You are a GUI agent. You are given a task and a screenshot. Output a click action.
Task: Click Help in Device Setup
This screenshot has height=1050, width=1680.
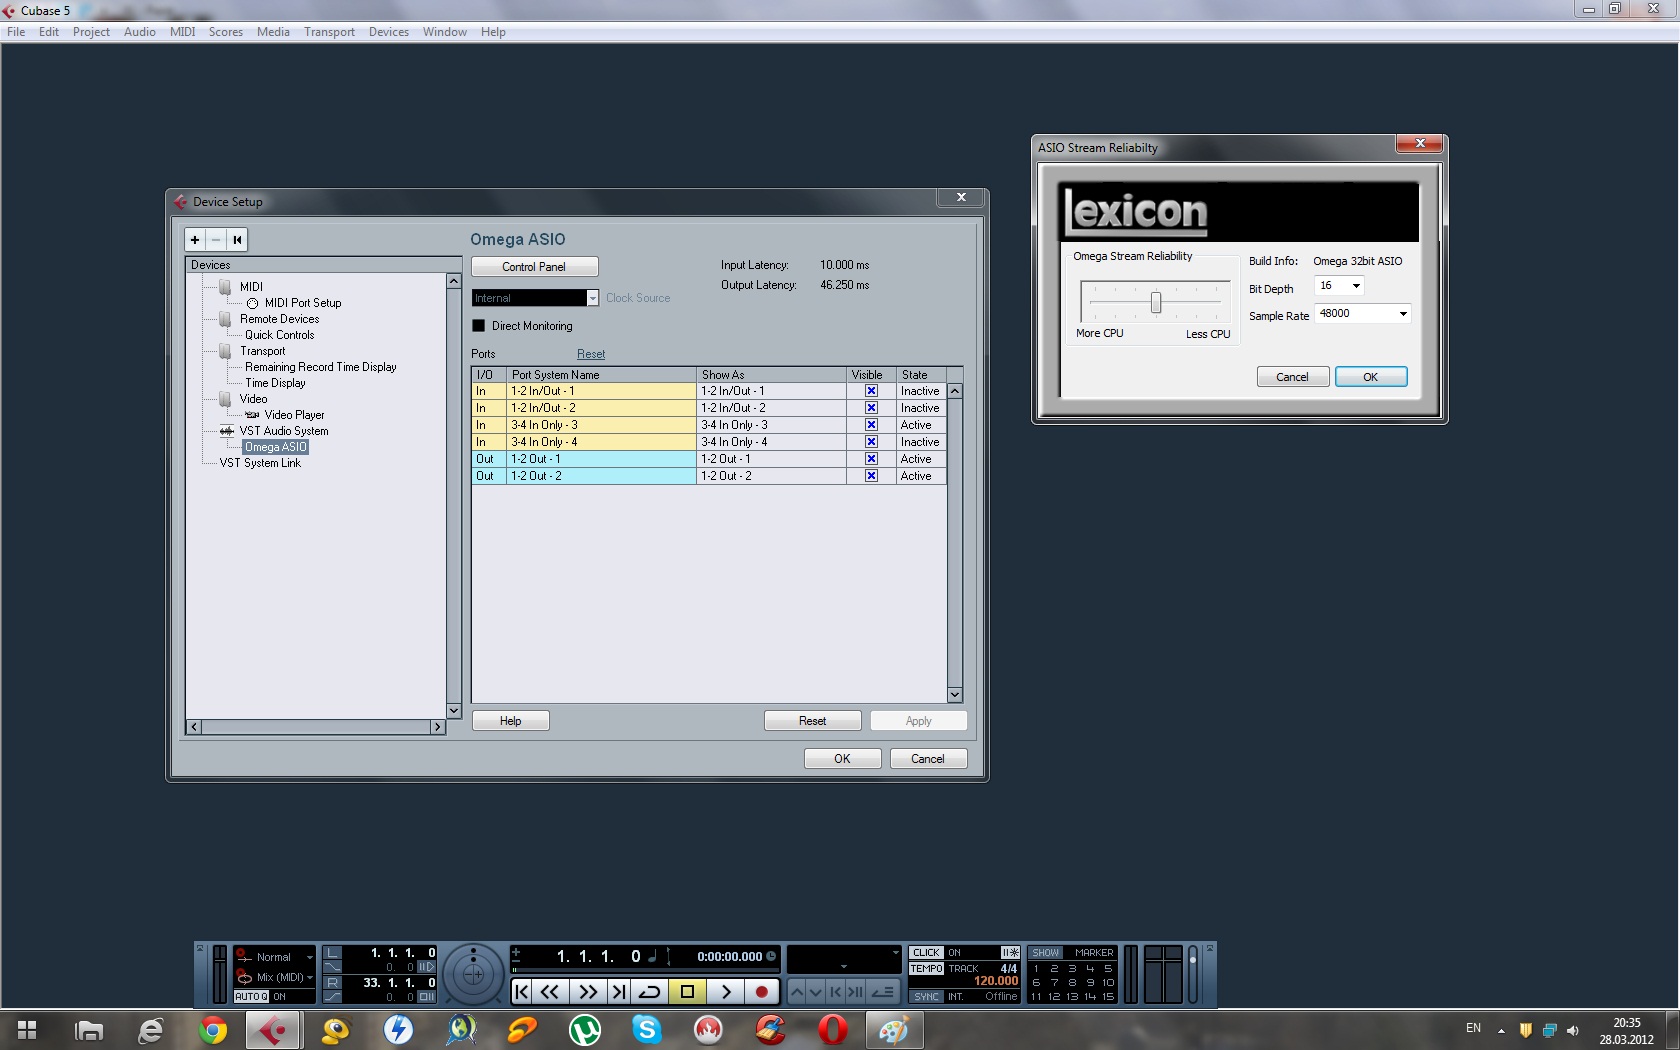point(511,721)
